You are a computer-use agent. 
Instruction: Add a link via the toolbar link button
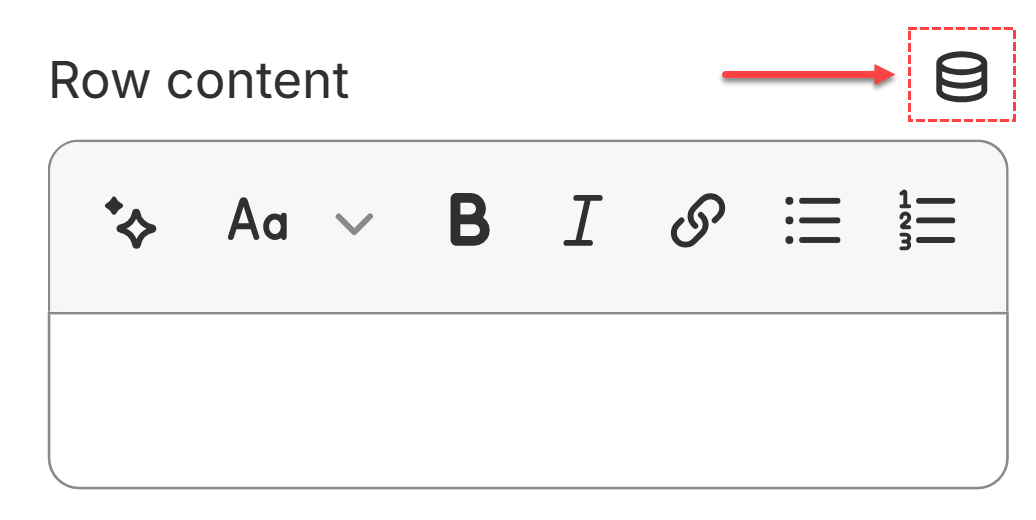tap(698, 220)
